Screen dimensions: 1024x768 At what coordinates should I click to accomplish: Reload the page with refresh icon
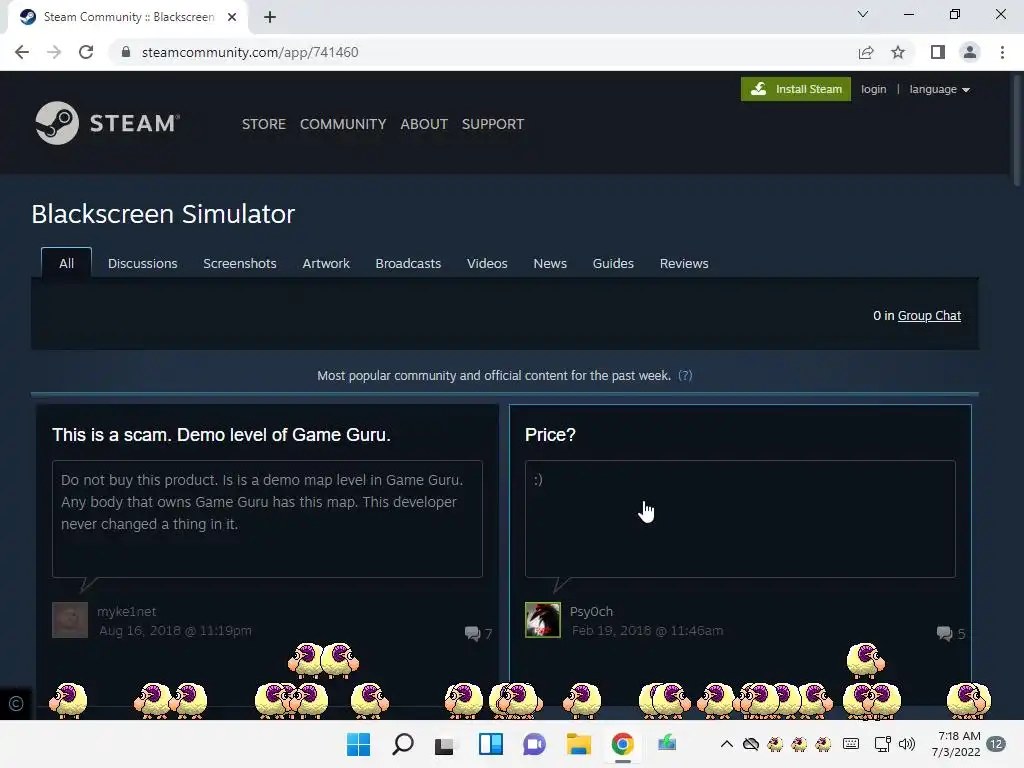pyautogui.click(x=86, y=52)
